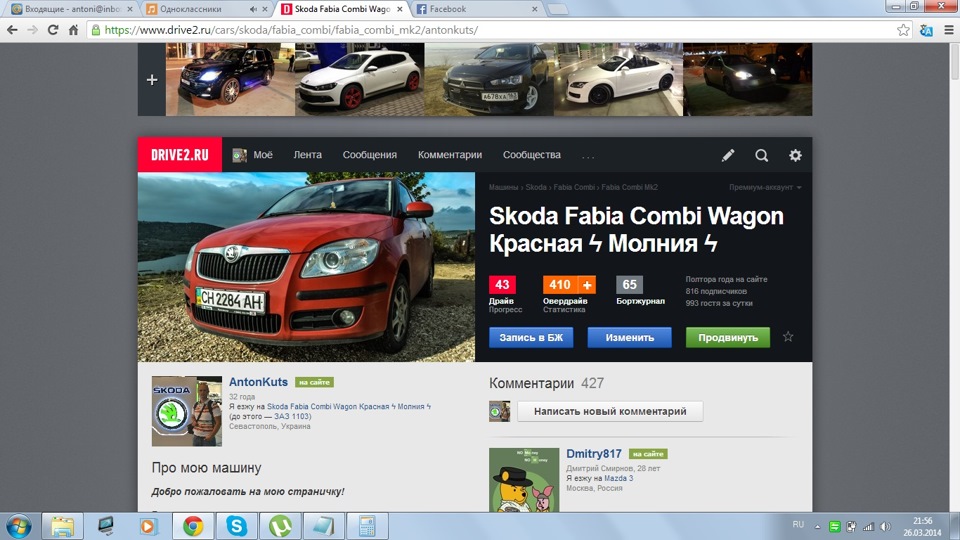Image resolution: width=960 pixels, height=540 pixels.
Task: Reload the page with refresh icon
Action: pos(53,29)
